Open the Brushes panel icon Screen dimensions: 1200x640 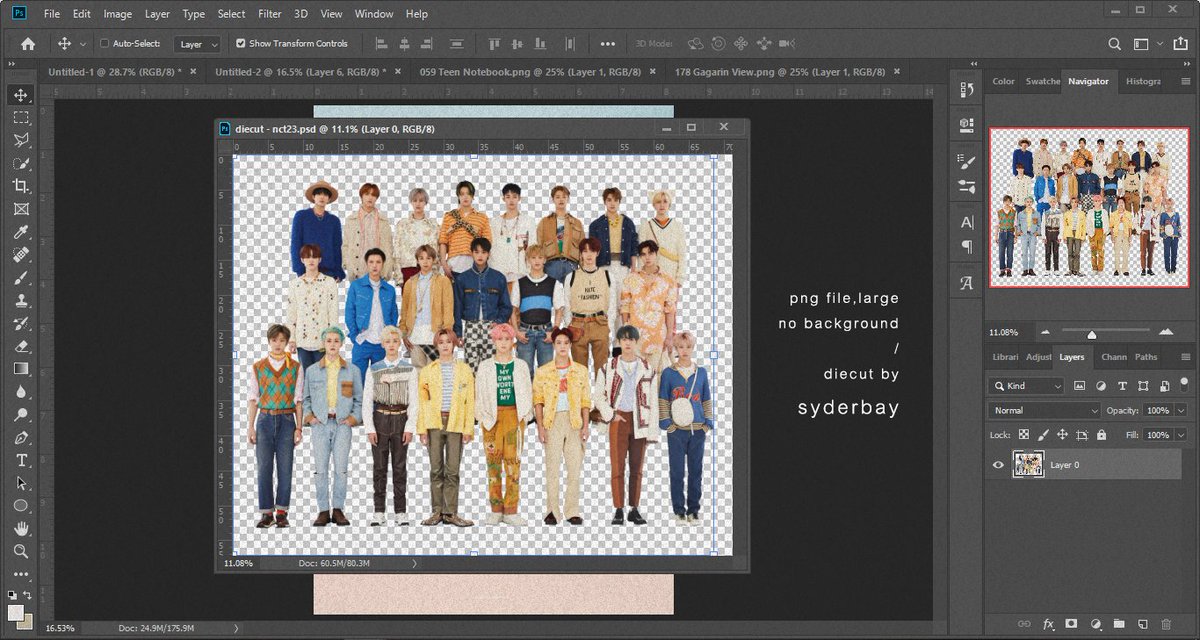(966, 162)
